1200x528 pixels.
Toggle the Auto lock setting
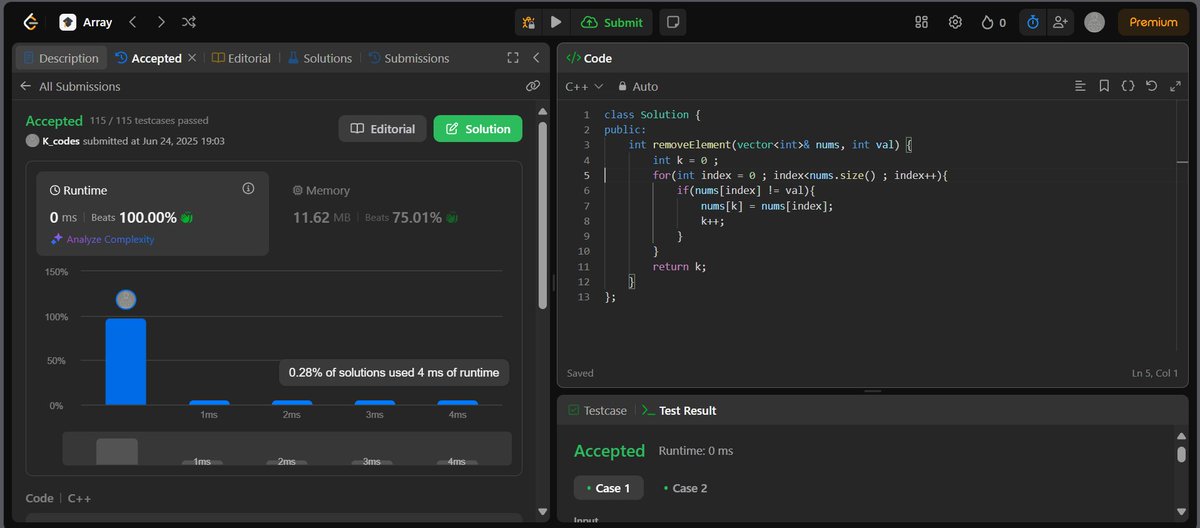pyautogui.click(x=637, y=86)
